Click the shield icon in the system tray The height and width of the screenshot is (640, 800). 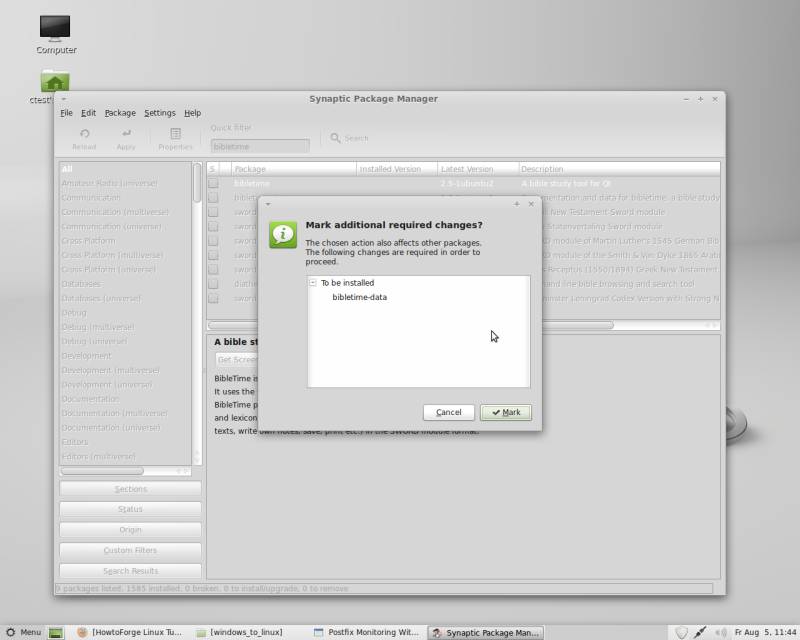coord(681,632)
